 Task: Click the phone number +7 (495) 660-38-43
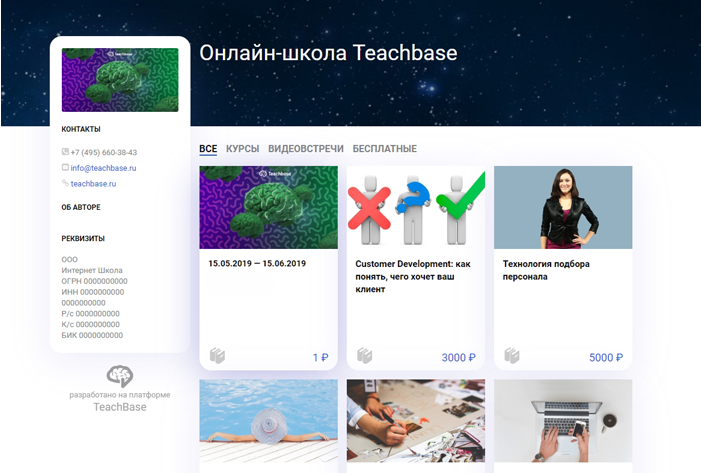[104, 152]
